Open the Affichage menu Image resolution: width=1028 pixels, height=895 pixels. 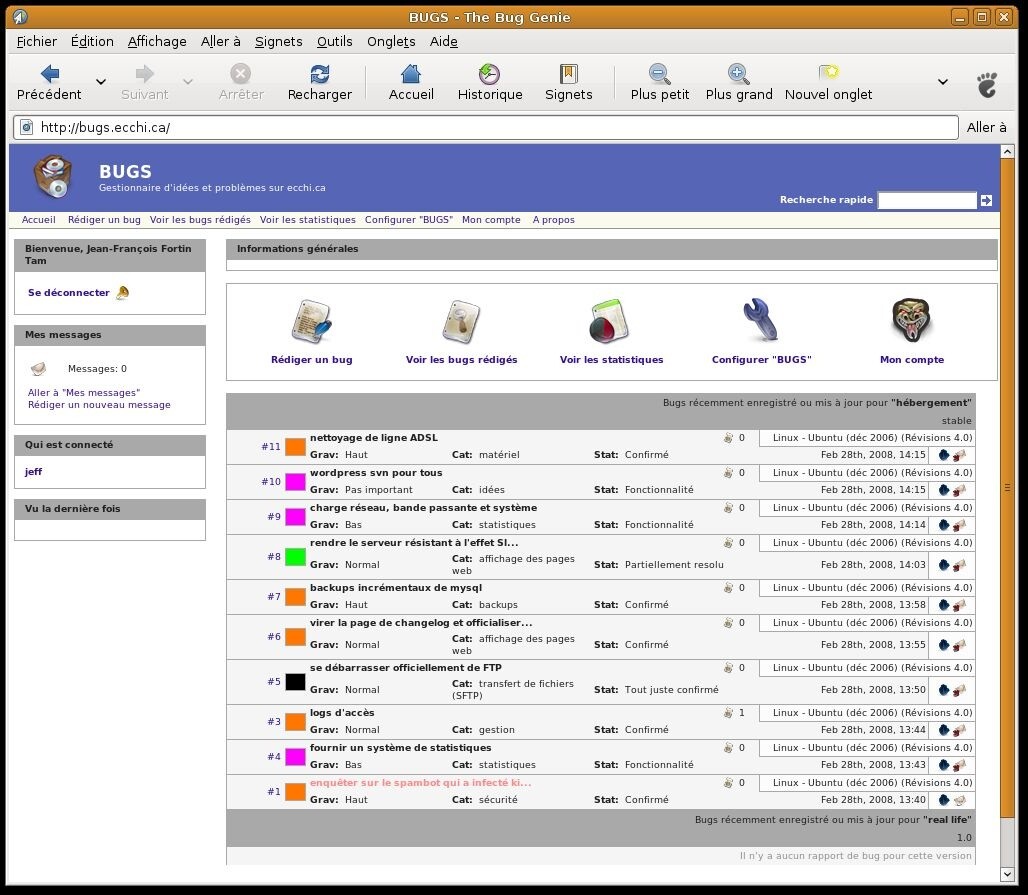pyautogui.click(x=157, y=41)
